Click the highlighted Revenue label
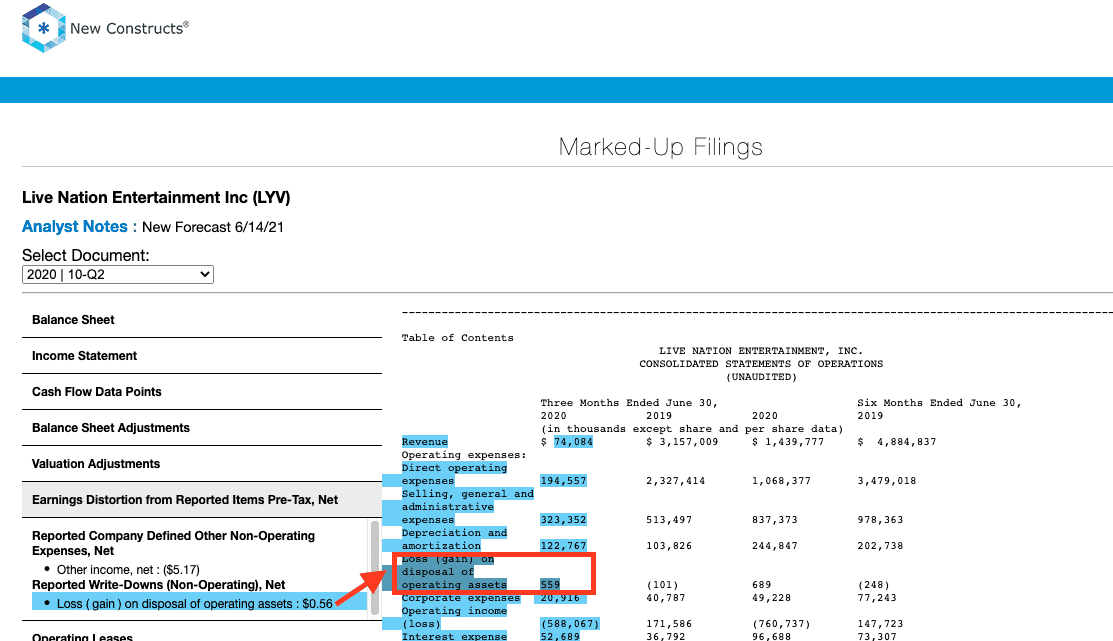This screenshot has height=641, width=1113. point(424,442)
